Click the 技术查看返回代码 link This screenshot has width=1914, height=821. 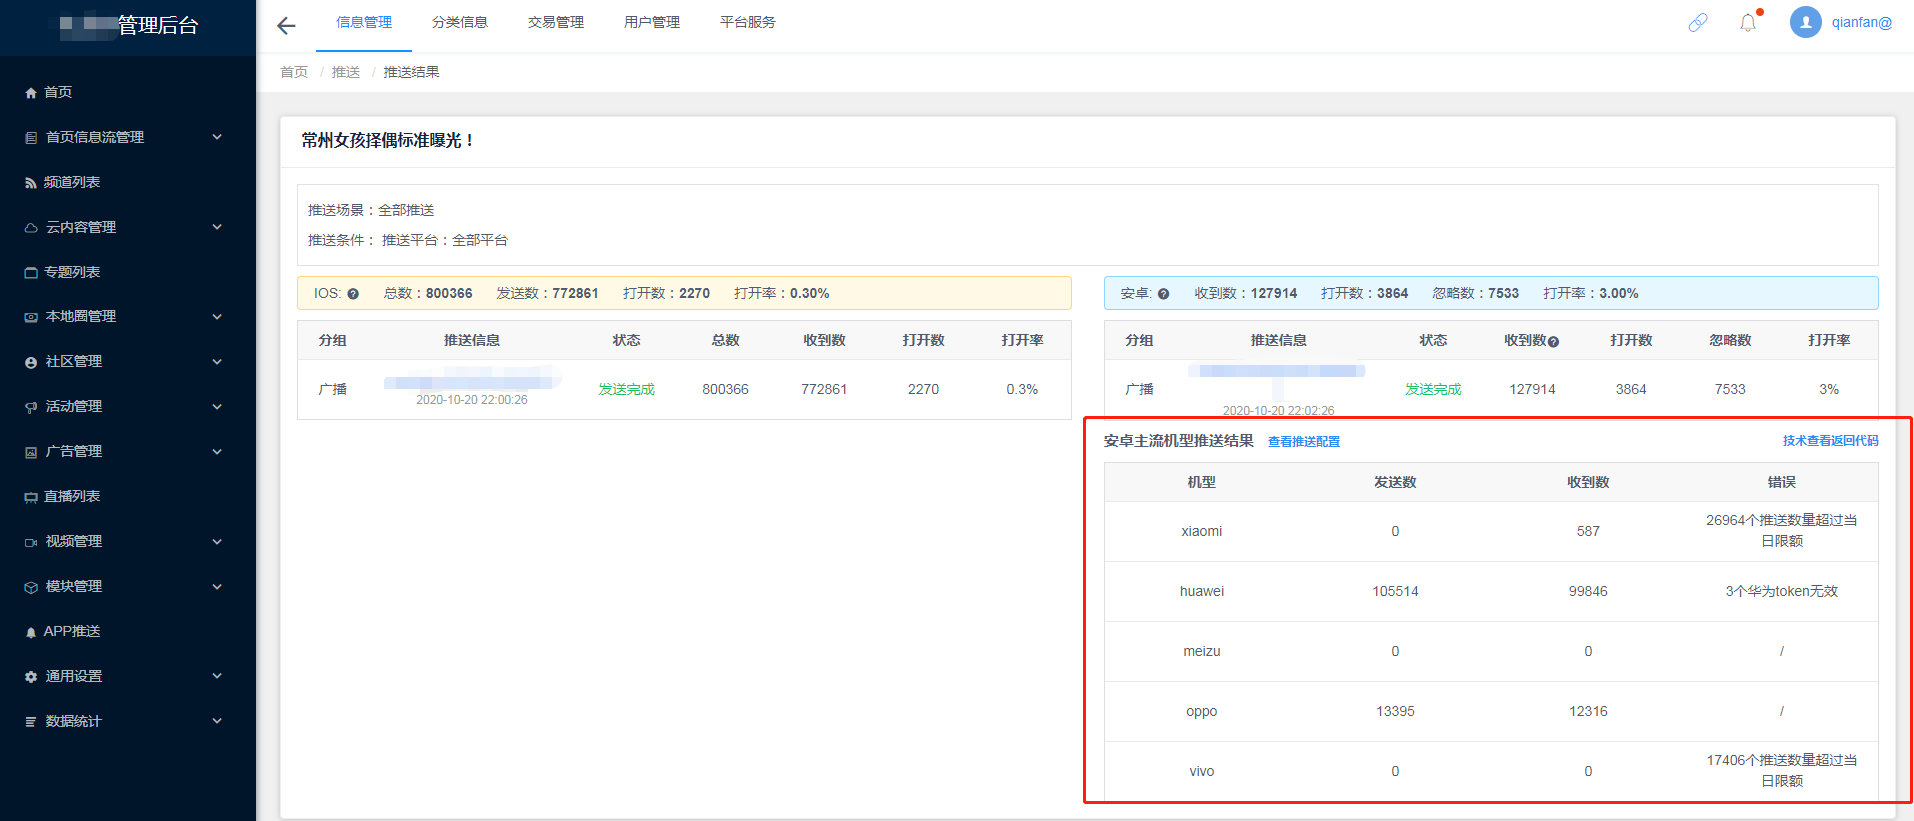point(1831,441)
